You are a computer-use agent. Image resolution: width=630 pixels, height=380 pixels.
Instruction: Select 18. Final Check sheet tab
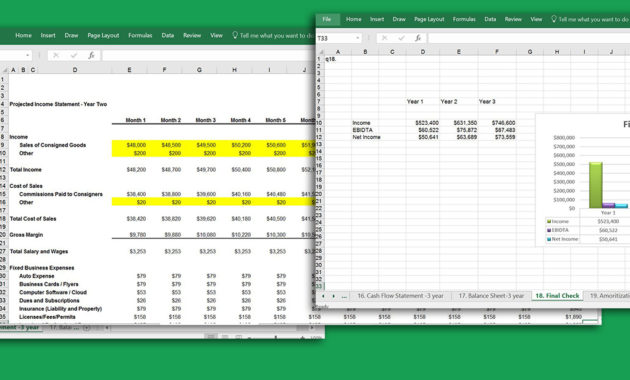pyautogui.click(x=557, y=296)
